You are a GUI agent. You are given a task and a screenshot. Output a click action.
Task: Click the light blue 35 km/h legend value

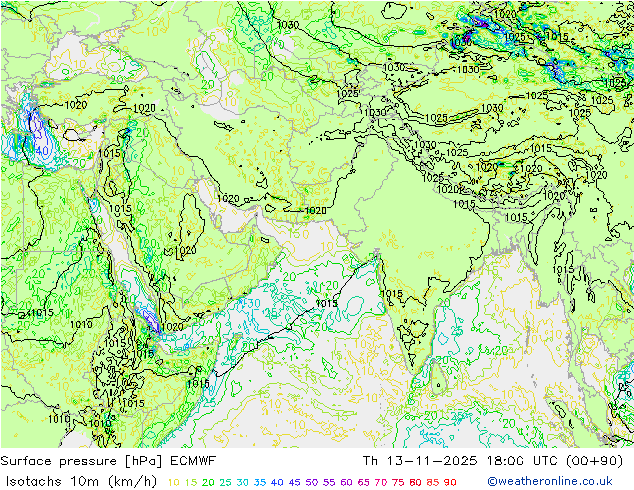tap(260, 482)
